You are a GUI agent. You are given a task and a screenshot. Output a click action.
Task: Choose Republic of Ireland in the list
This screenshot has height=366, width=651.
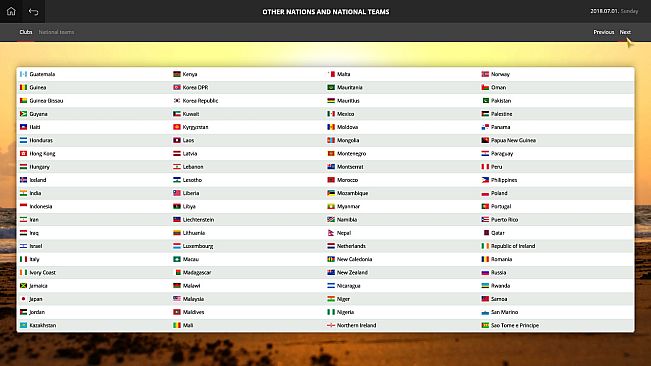(513, 246)
